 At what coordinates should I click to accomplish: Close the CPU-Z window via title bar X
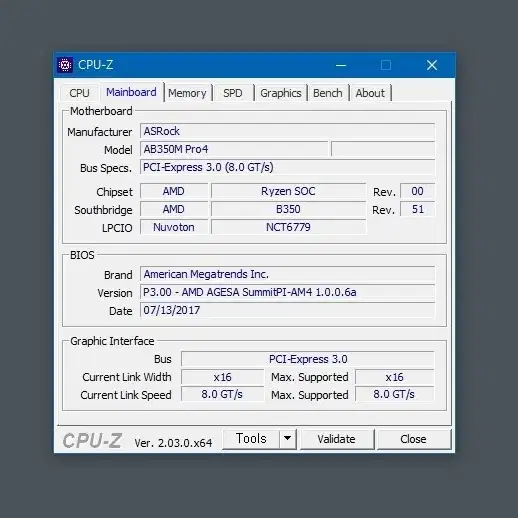point(432,65)
